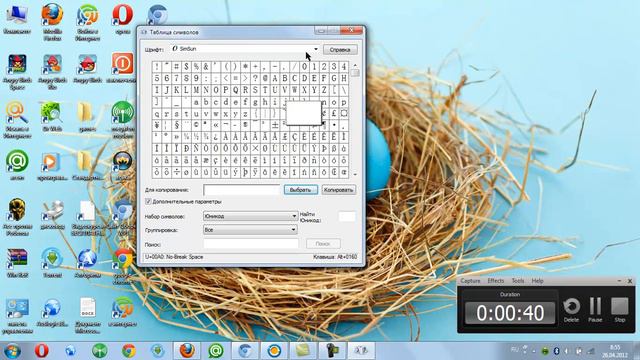The image size is (640, 360).
Task: Select the £ character in the grid
Action: click(x=334, y=113)
